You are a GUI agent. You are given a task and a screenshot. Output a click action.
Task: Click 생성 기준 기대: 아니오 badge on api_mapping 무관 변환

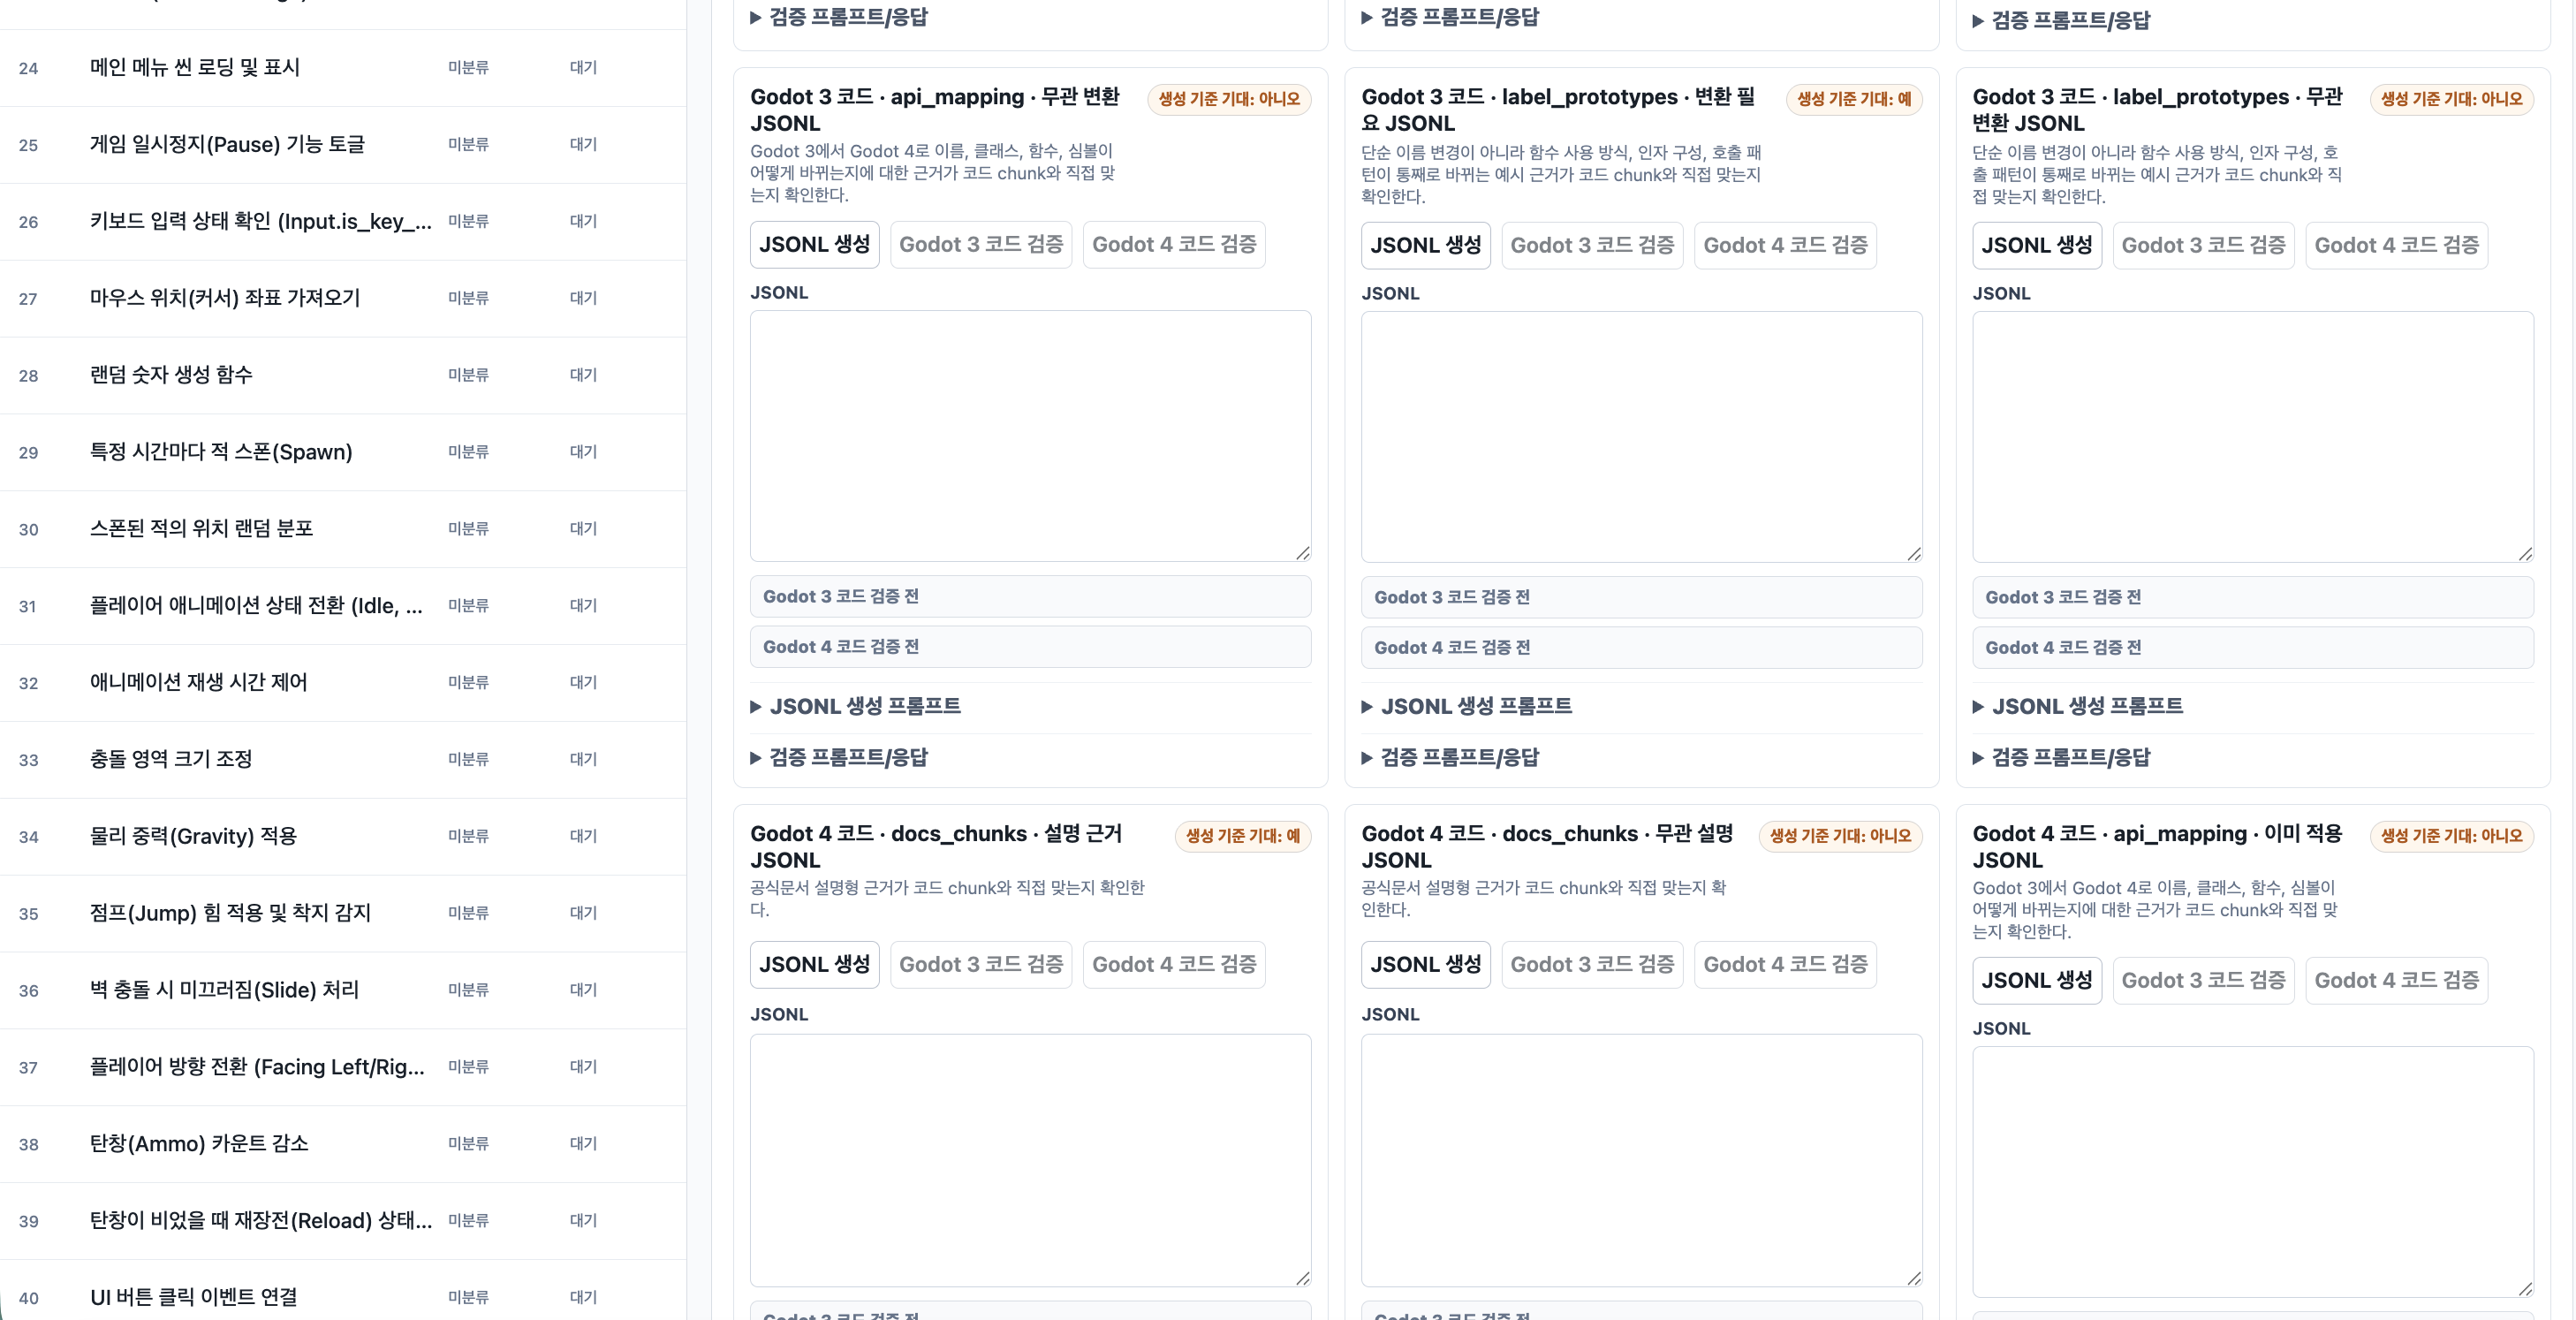[1228, 99]
